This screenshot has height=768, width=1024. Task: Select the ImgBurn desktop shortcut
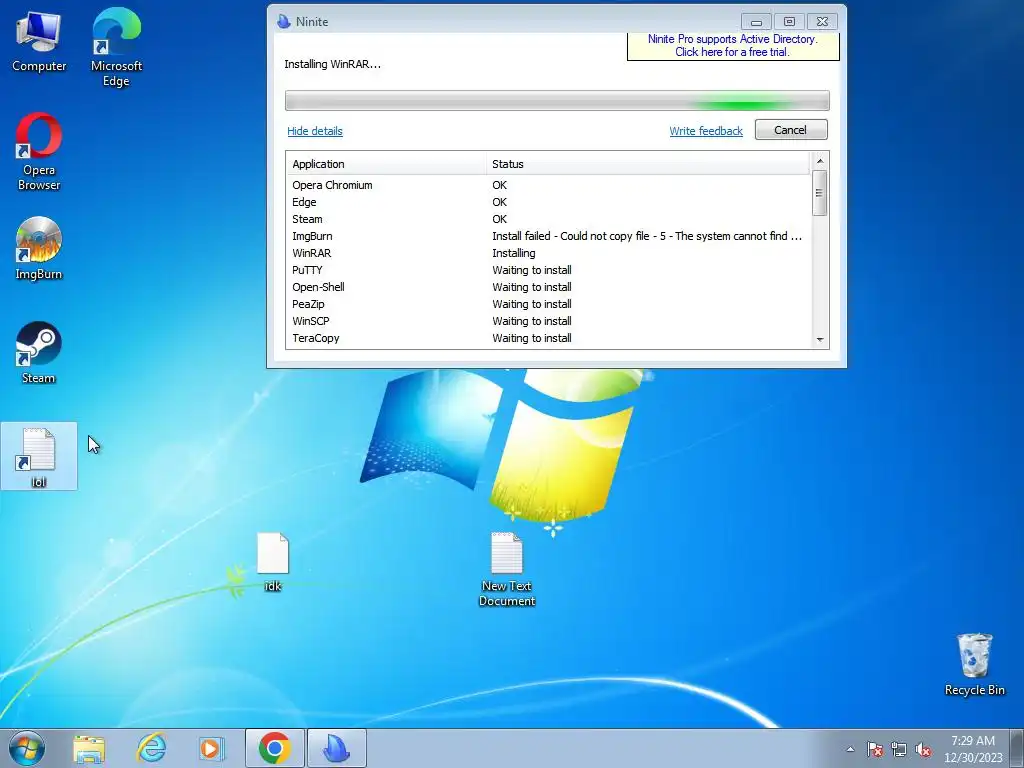[39, 248]
